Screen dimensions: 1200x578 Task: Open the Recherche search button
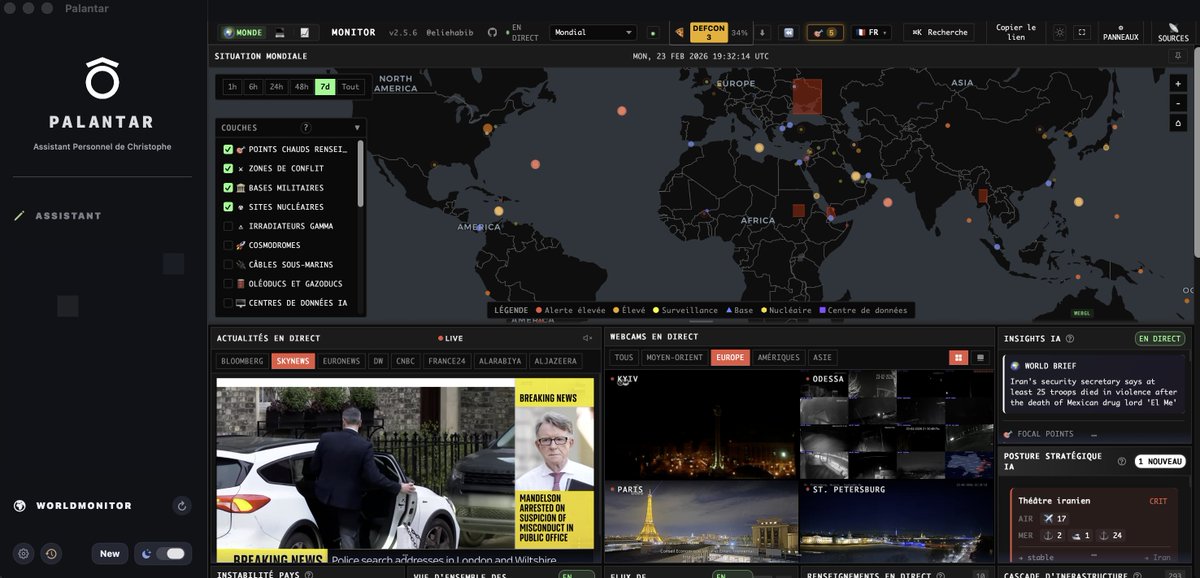pyautogui.click(x=940, y=32)
